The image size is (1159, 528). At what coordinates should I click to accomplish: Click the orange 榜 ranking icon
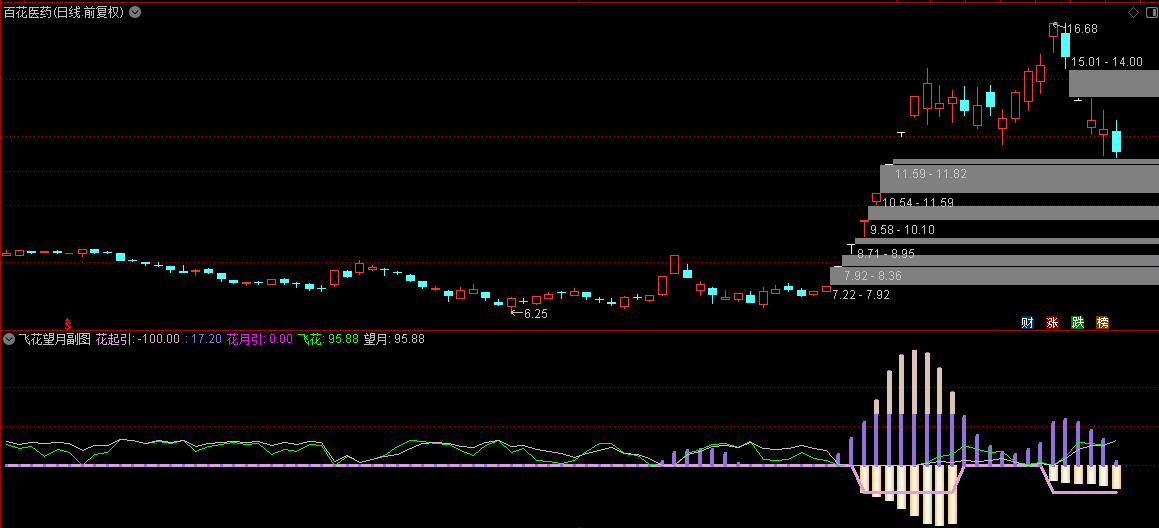tap(1103, 322)
